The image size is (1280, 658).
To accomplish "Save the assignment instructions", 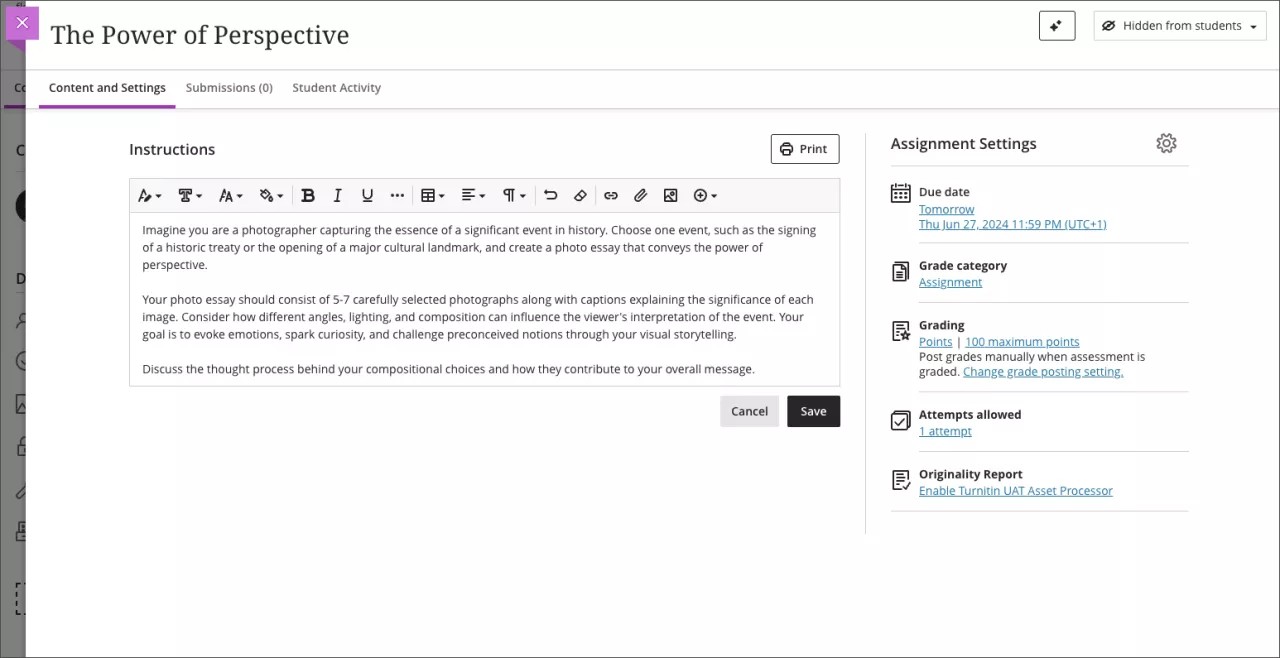I will (x=813, y=410).
